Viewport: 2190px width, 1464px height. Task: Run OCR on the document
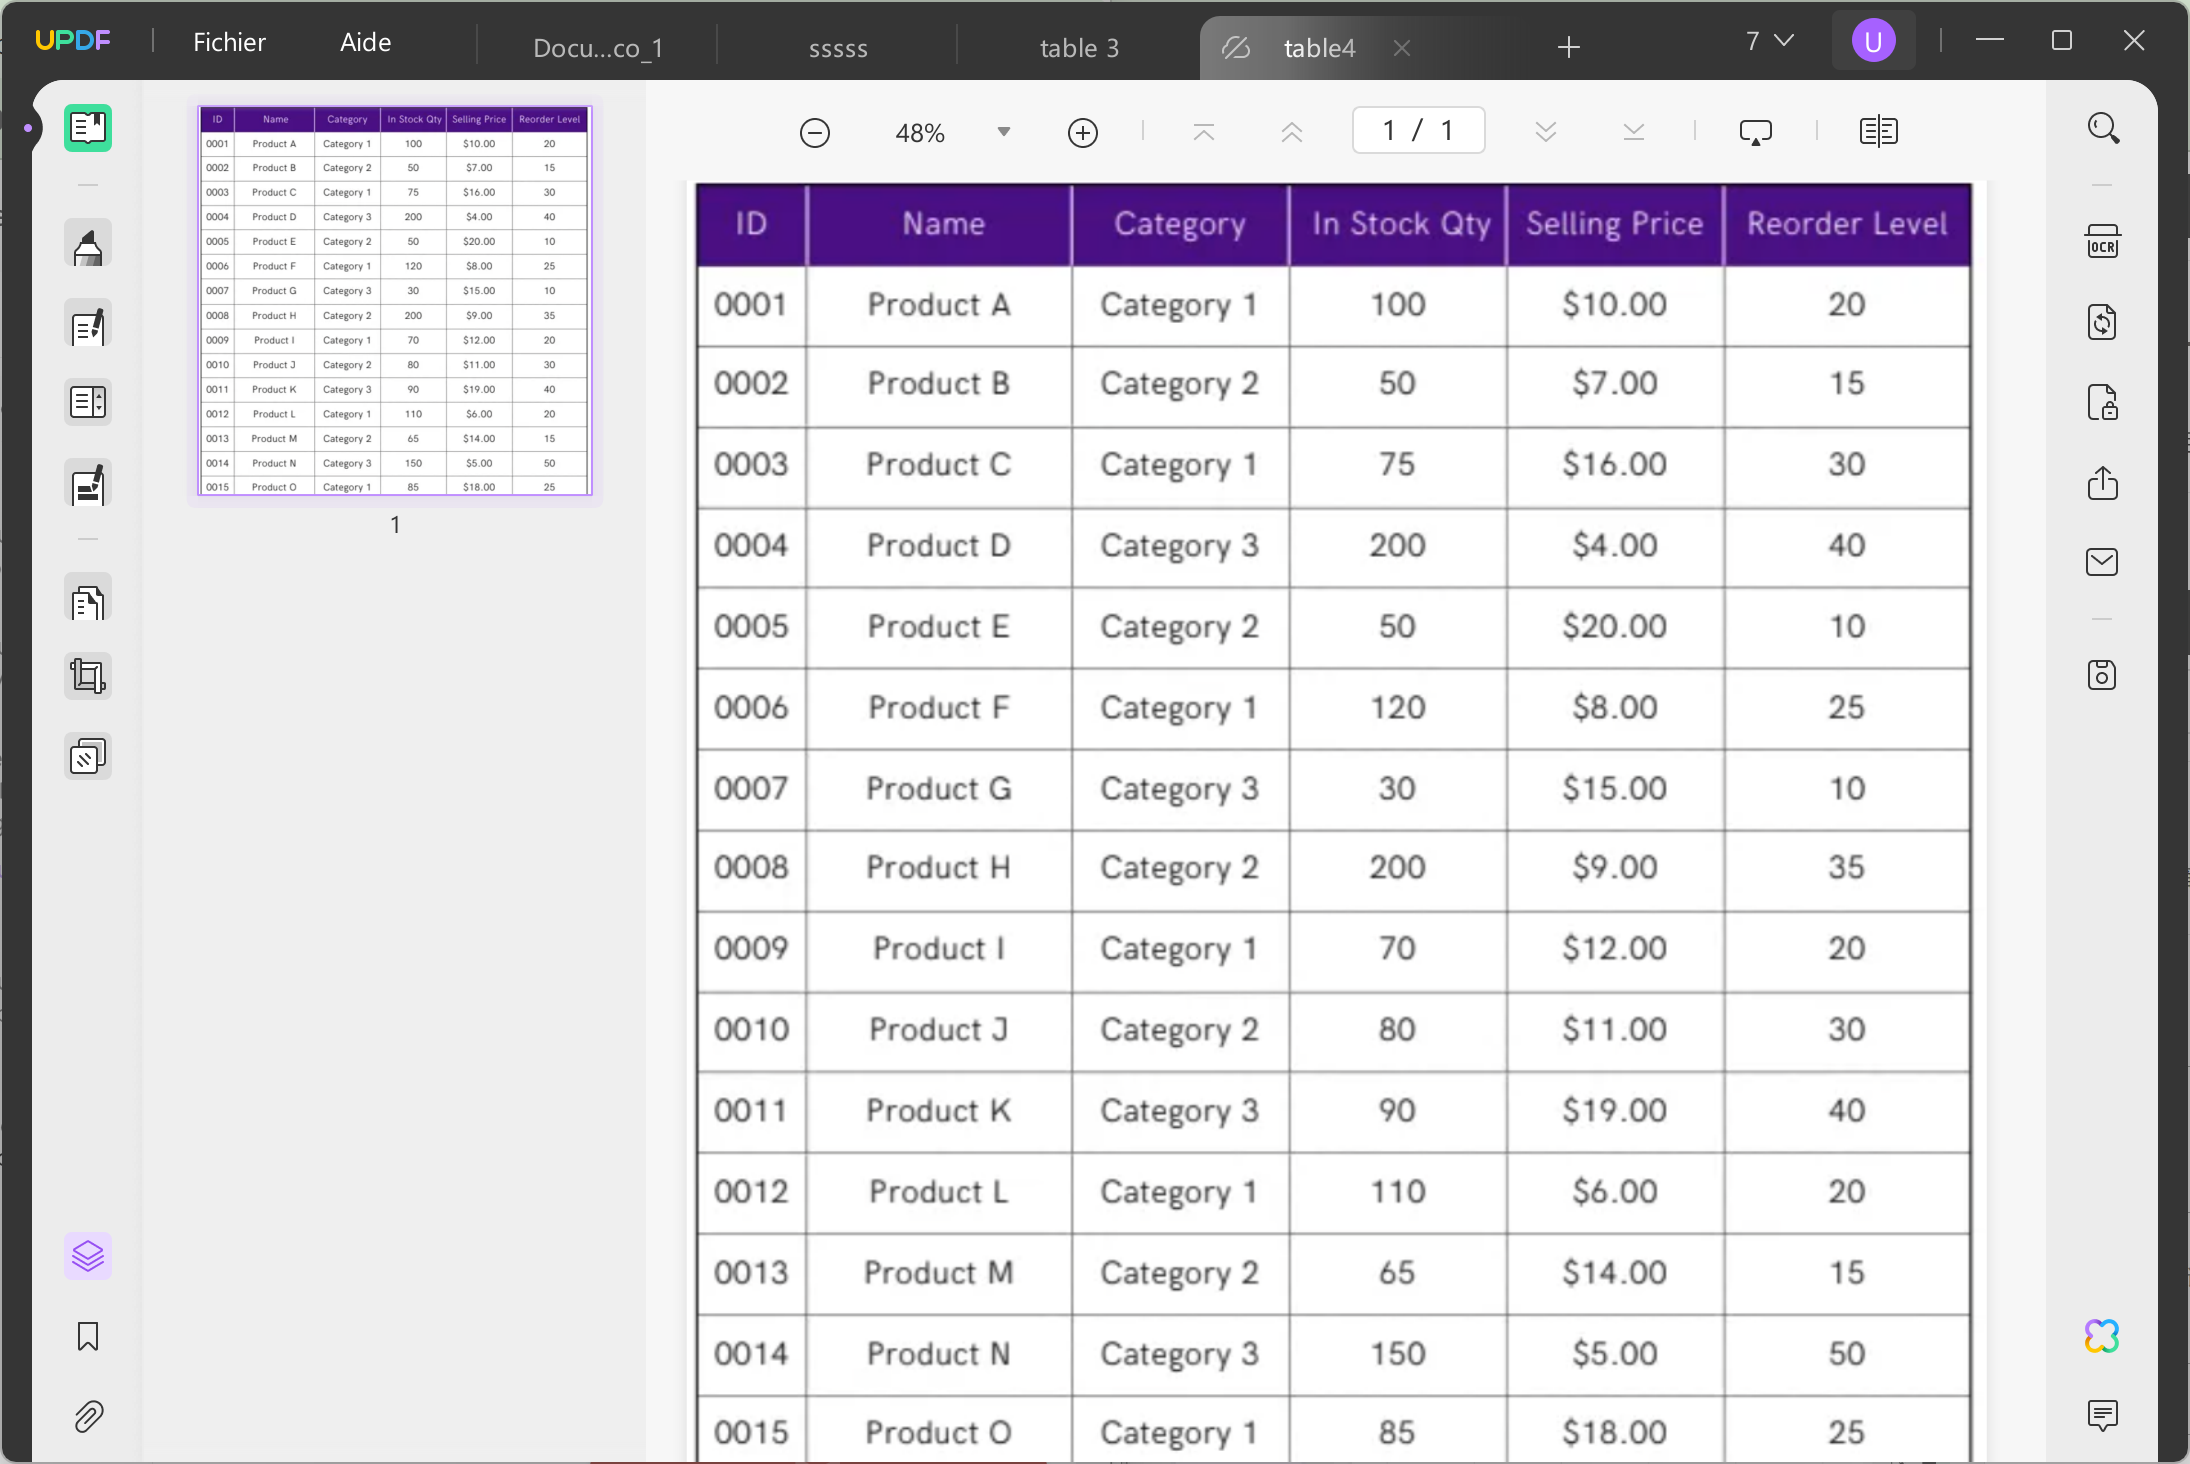tap(2102, 240)
